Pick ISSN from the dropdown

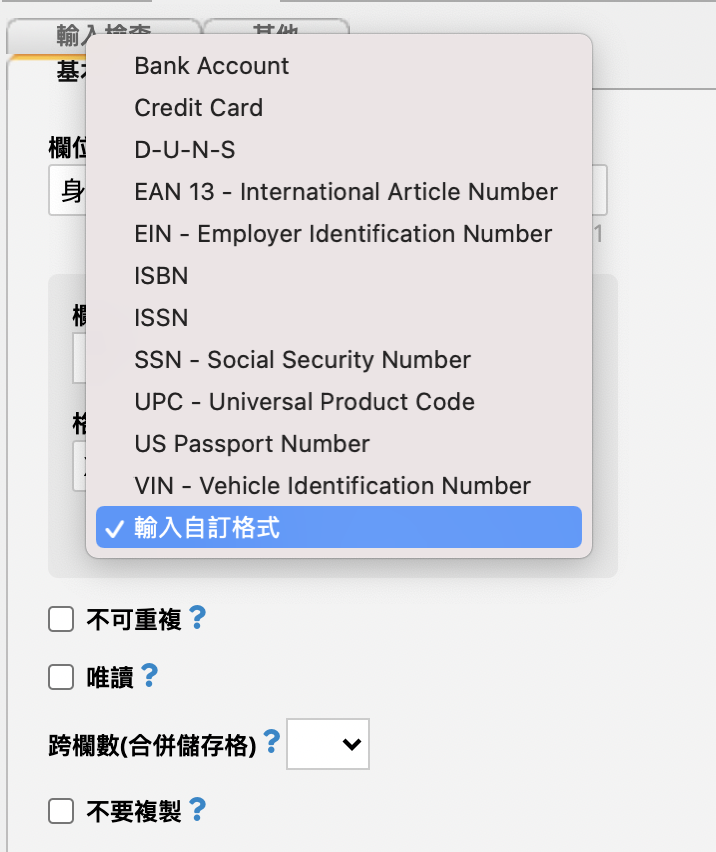point(161,318)
